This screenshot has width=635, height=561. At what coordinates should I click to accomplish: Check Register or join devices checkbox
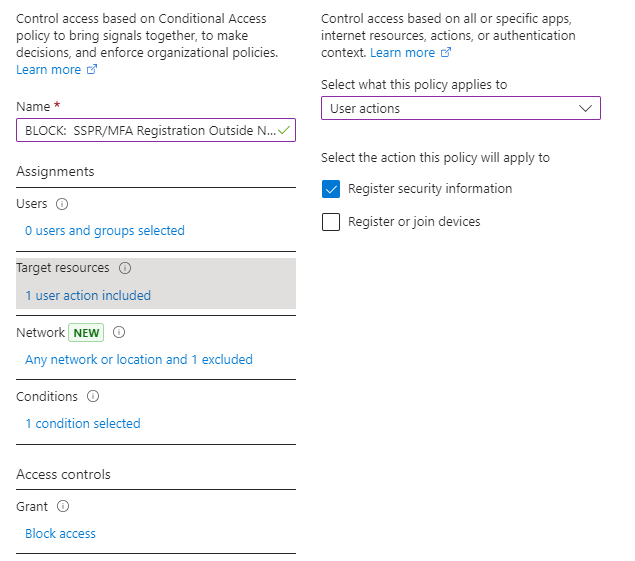click(331, 222)
